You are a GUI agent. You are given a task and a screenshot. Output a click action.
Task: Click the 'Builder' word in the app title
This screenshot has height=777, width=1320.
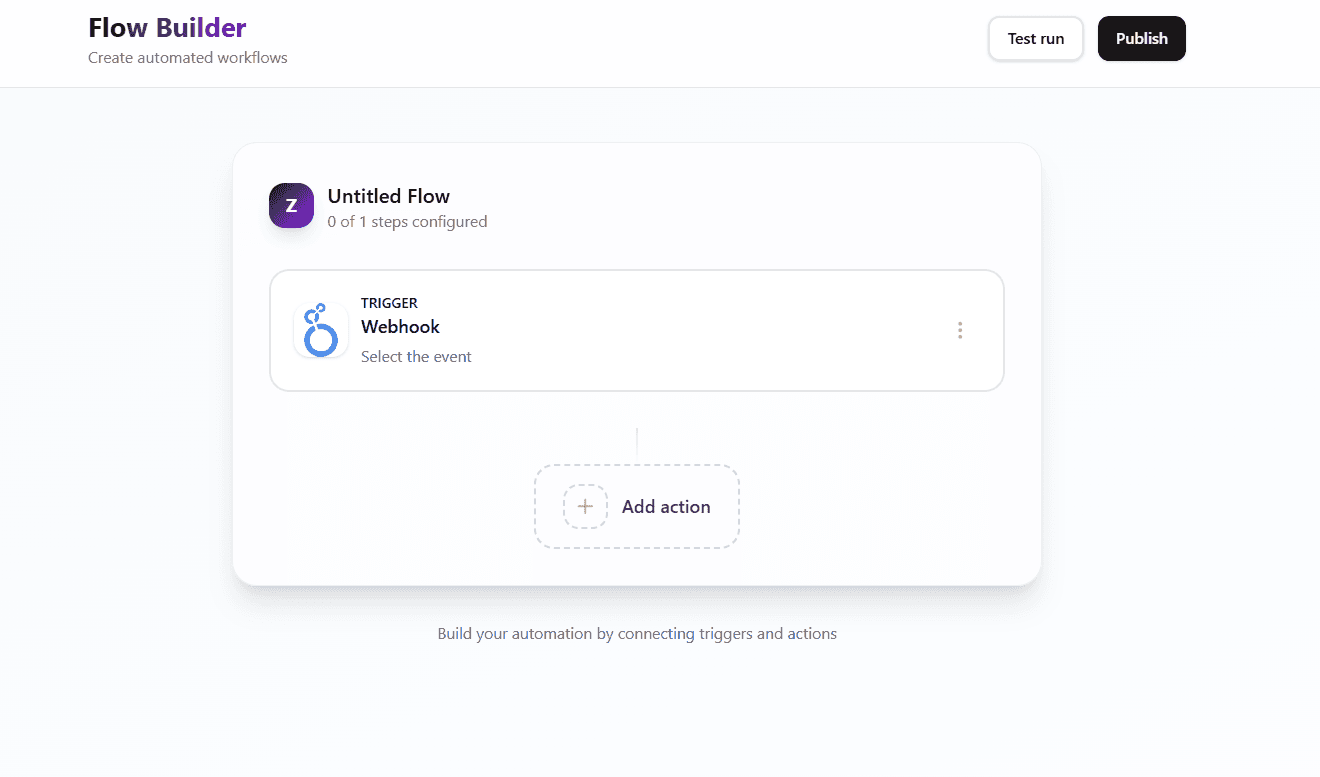click(x=201, y=28)
